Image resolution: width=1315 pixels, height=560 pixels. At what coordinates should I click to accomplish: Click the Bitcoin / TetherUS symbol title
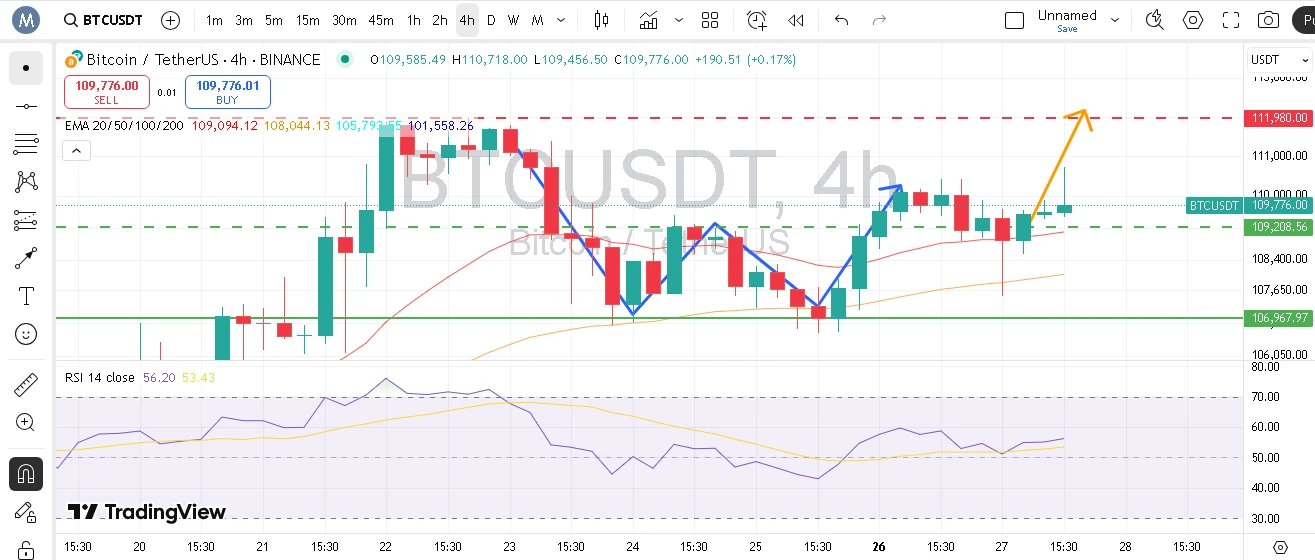[203, 60]
